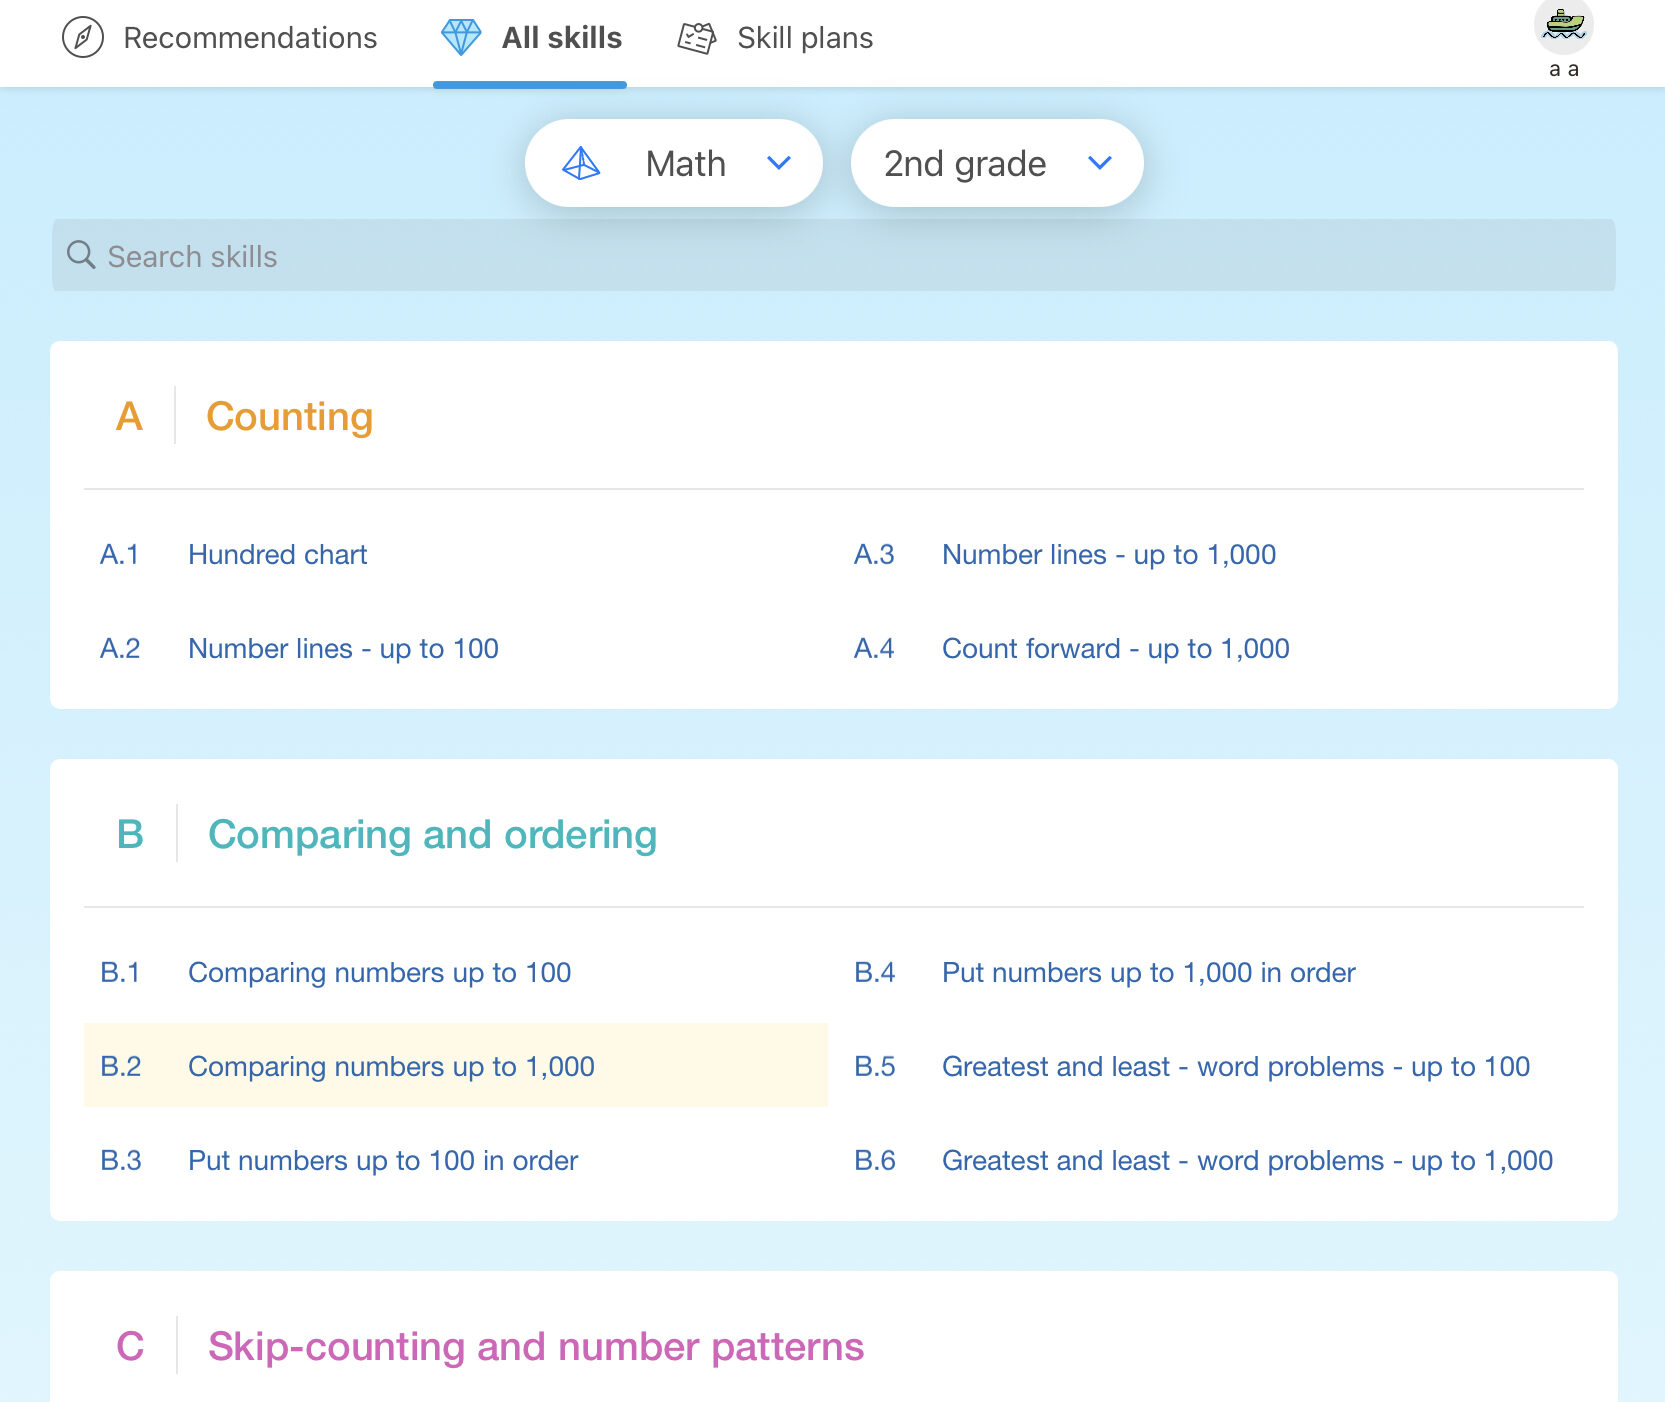The width and height of the screenshot is (1665, 1402).
Task: Click the compass icon beside Recommendations
Action: tap(81, 37)
